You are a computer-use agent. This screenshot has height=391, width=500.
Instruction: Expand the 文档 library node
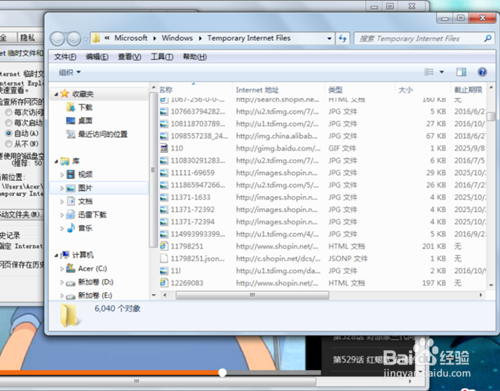(62, 201)
